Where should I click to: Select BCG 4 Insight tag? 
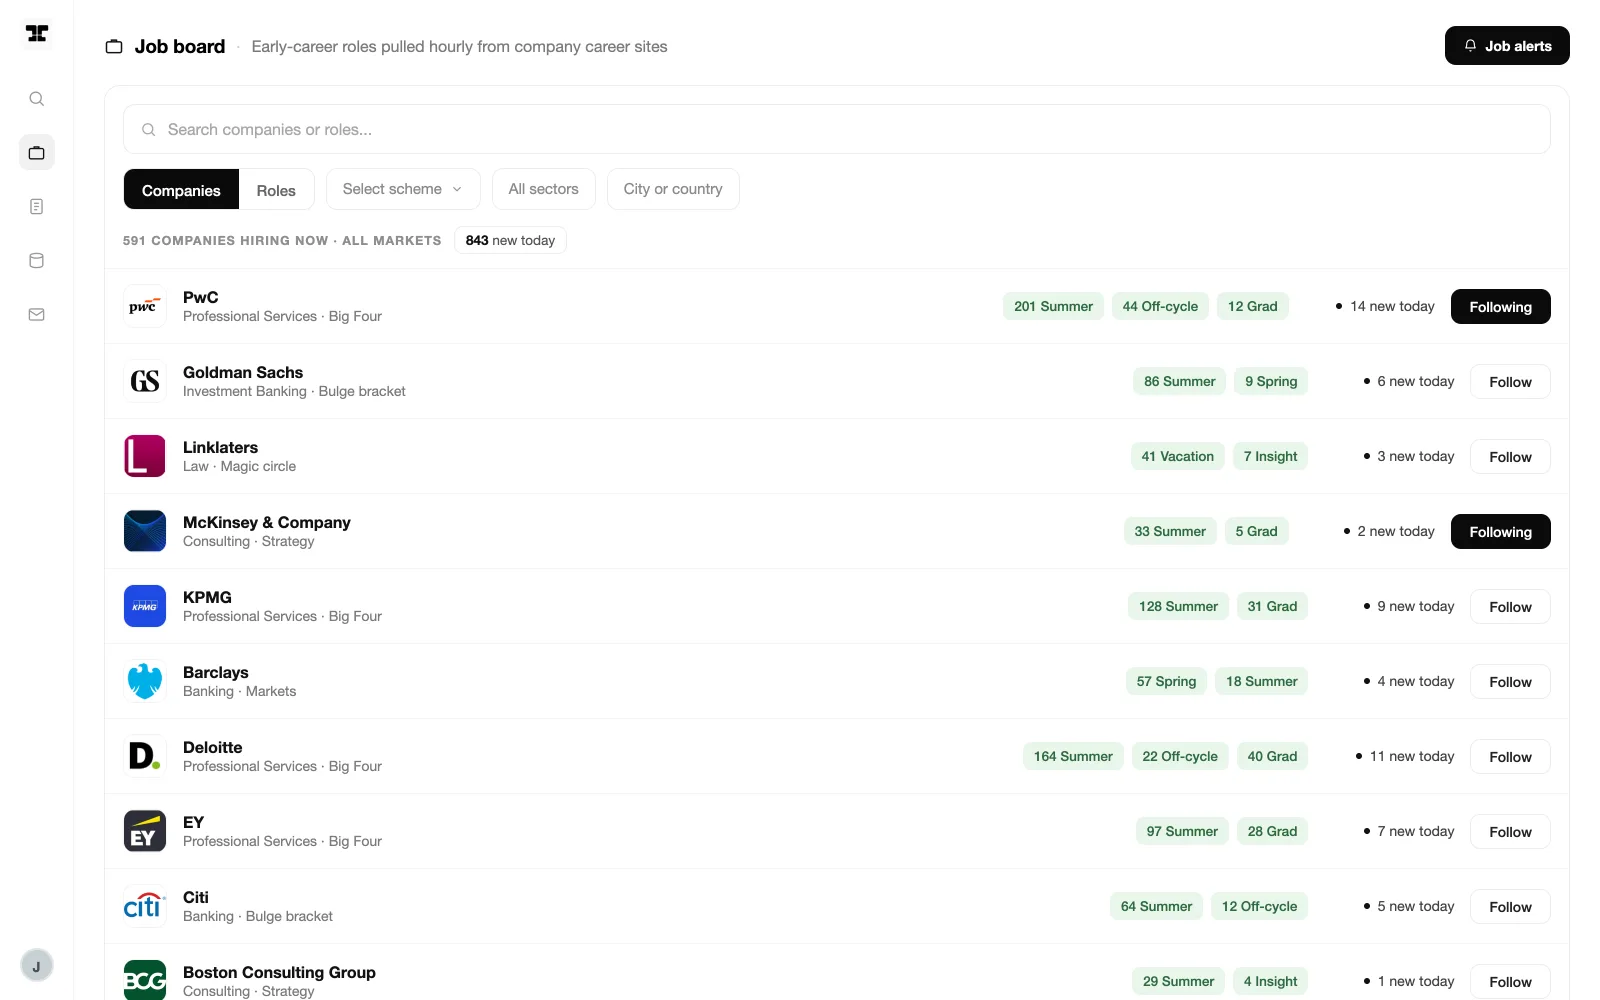pyautogui.click(x=1270, y=981)
